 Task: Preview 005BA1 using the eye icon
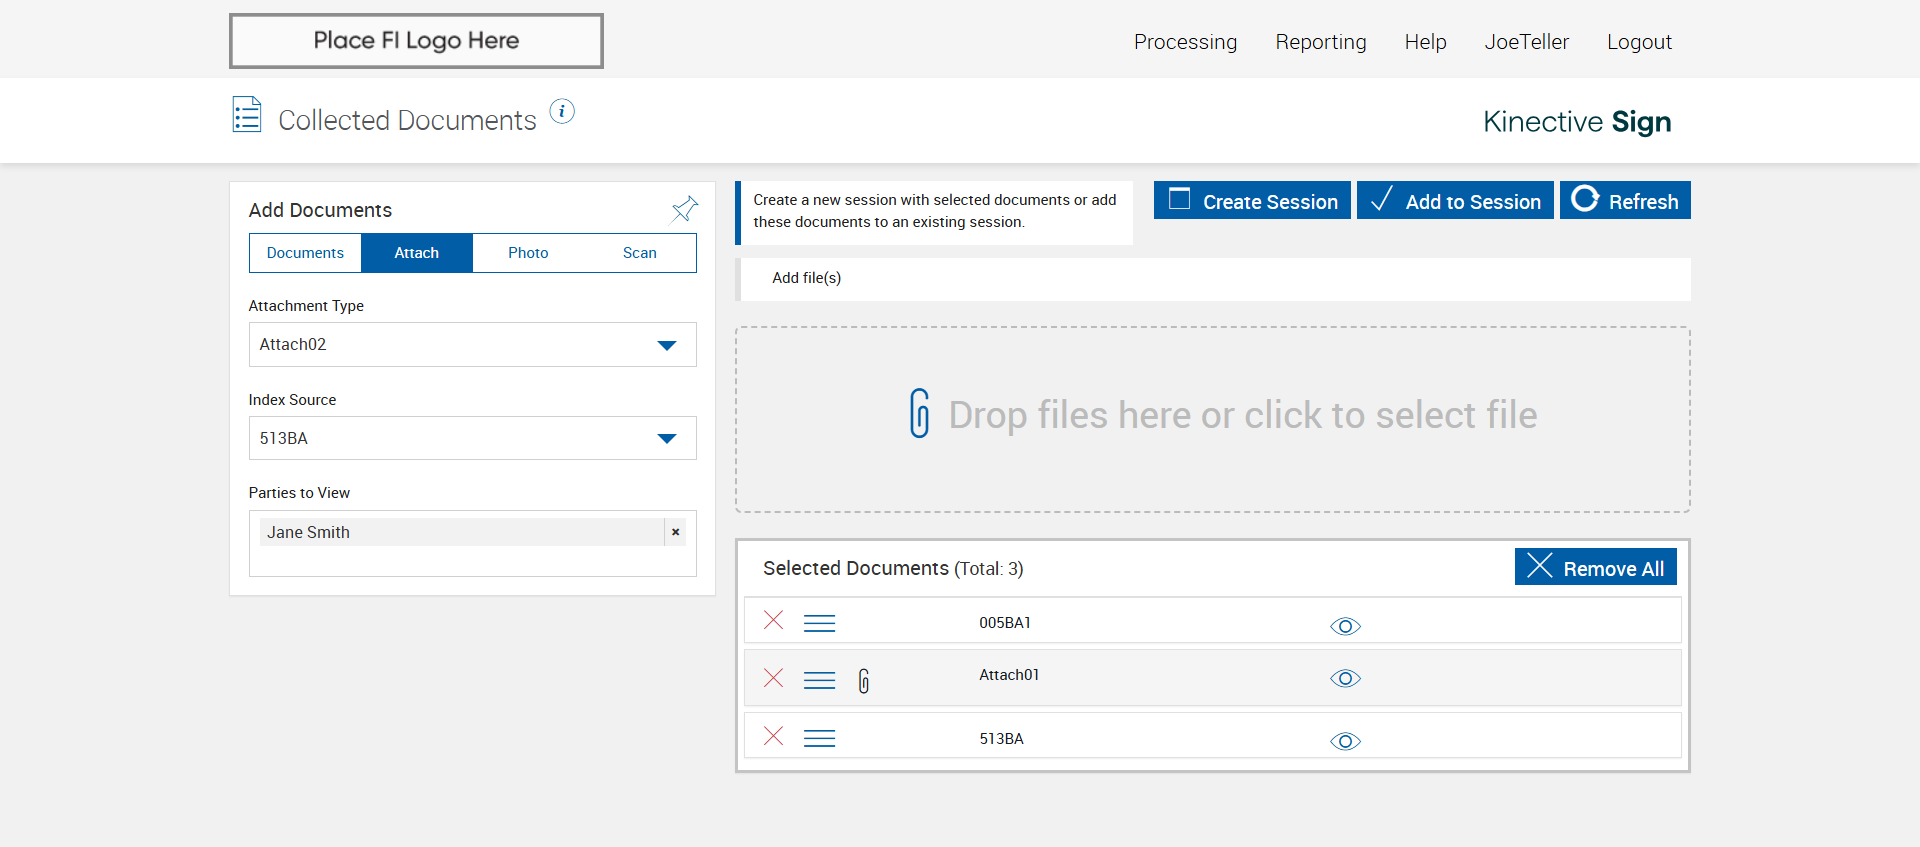tap(1345, 626)
